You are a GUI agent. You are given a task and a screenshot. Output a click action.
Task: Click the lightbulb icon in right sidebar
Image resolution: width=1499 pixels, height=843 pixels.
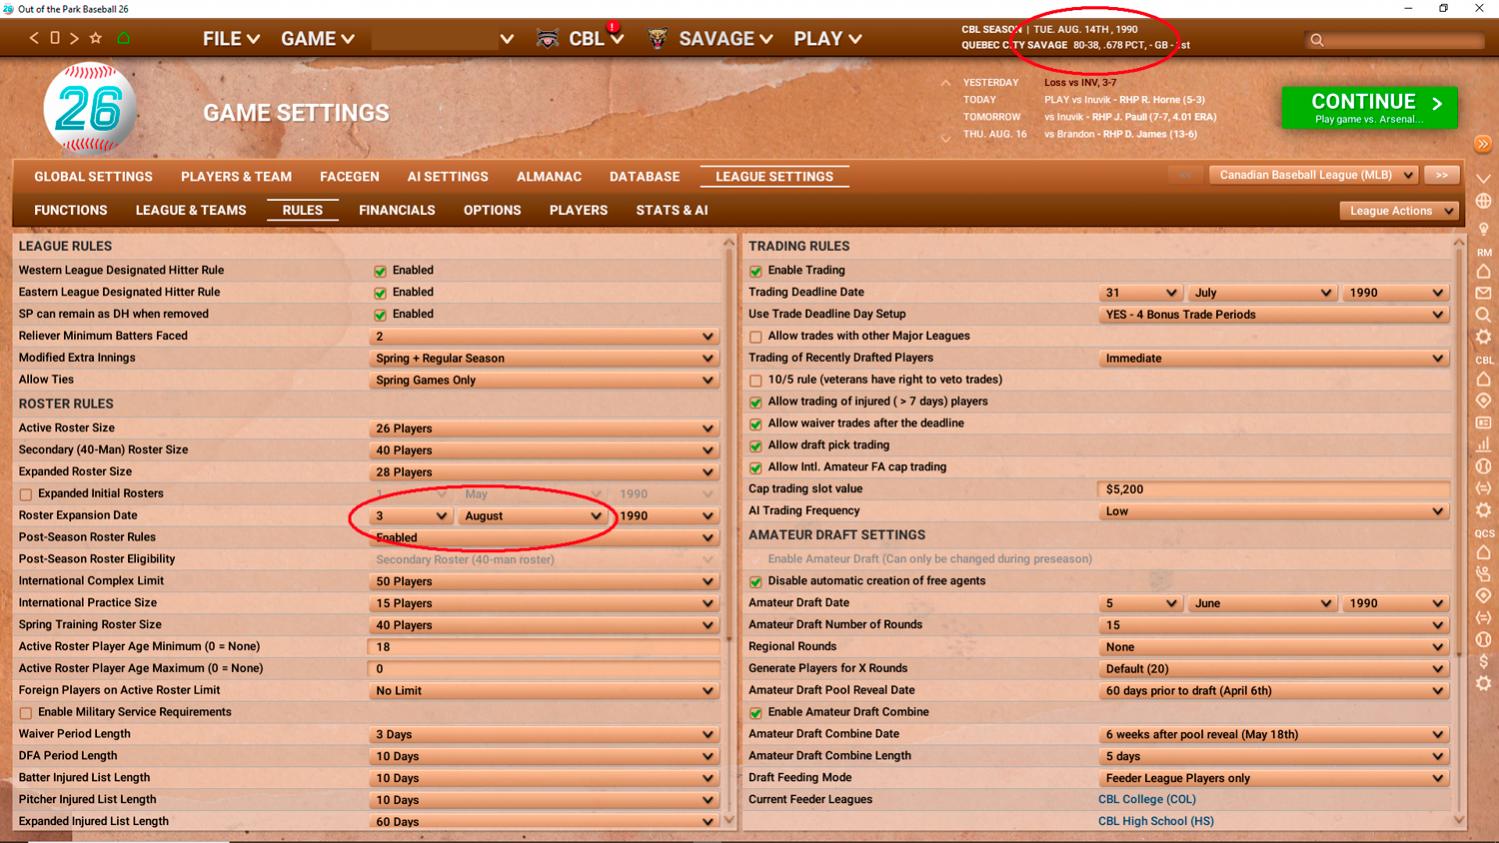point(1483,229)
